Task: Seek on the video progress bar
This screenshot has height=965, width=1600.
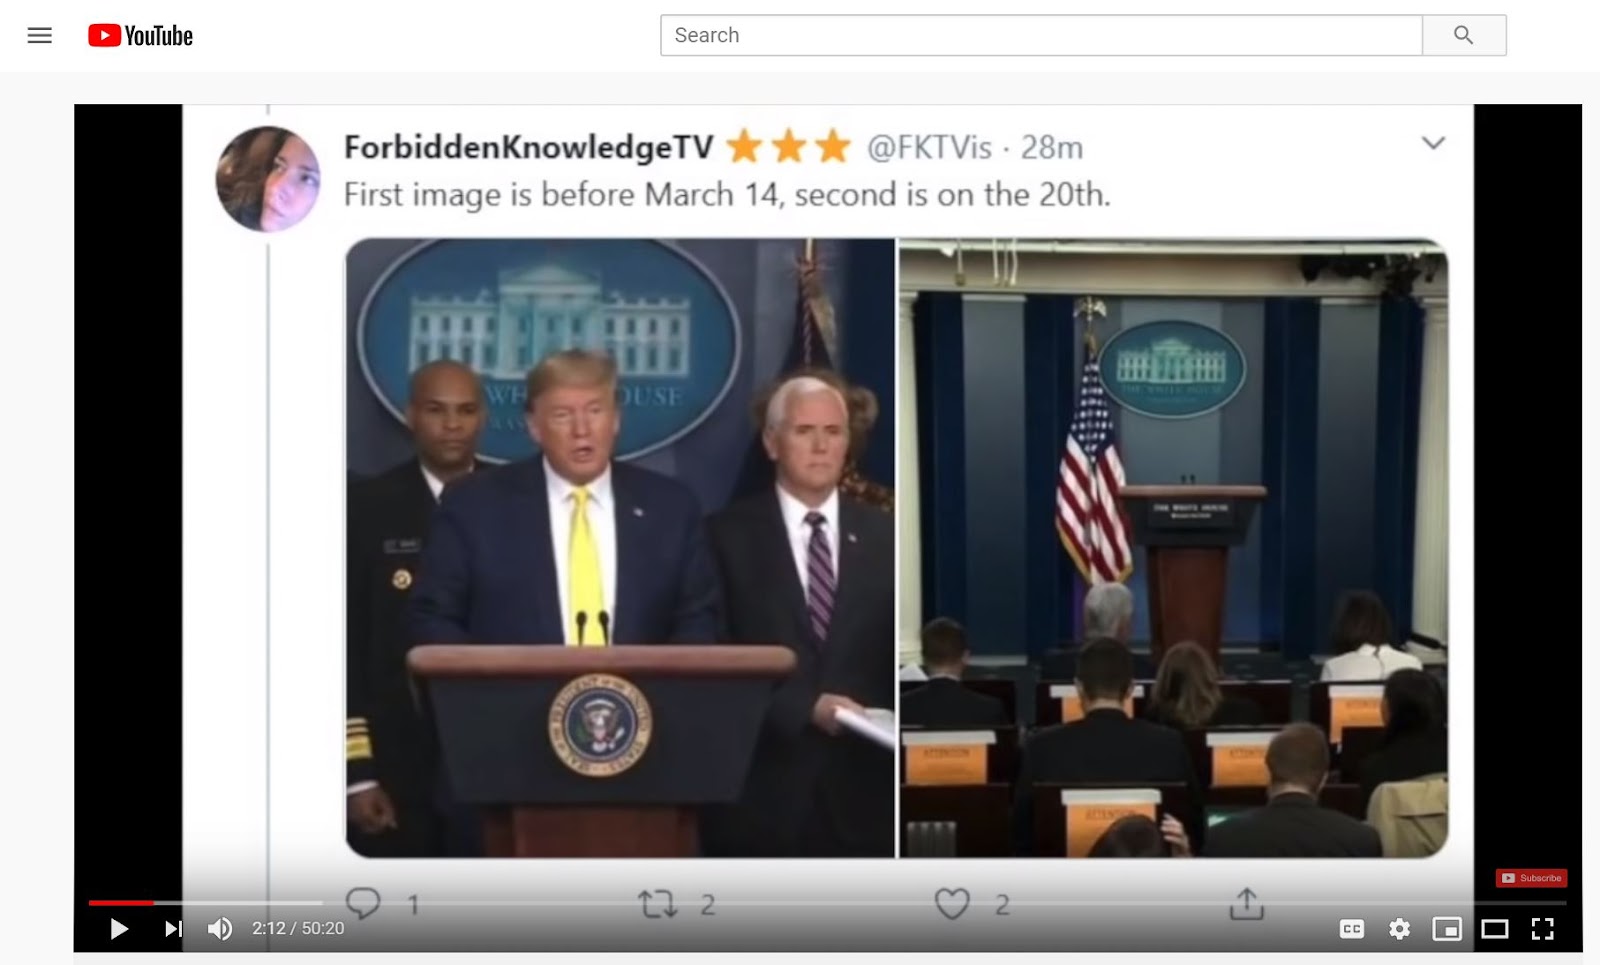Action: 827,903
